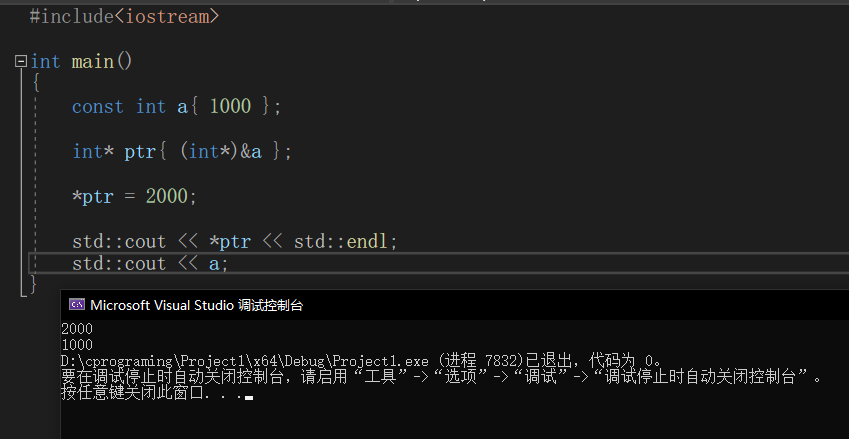Collapse the main() function code block

(x=21, y=61)
